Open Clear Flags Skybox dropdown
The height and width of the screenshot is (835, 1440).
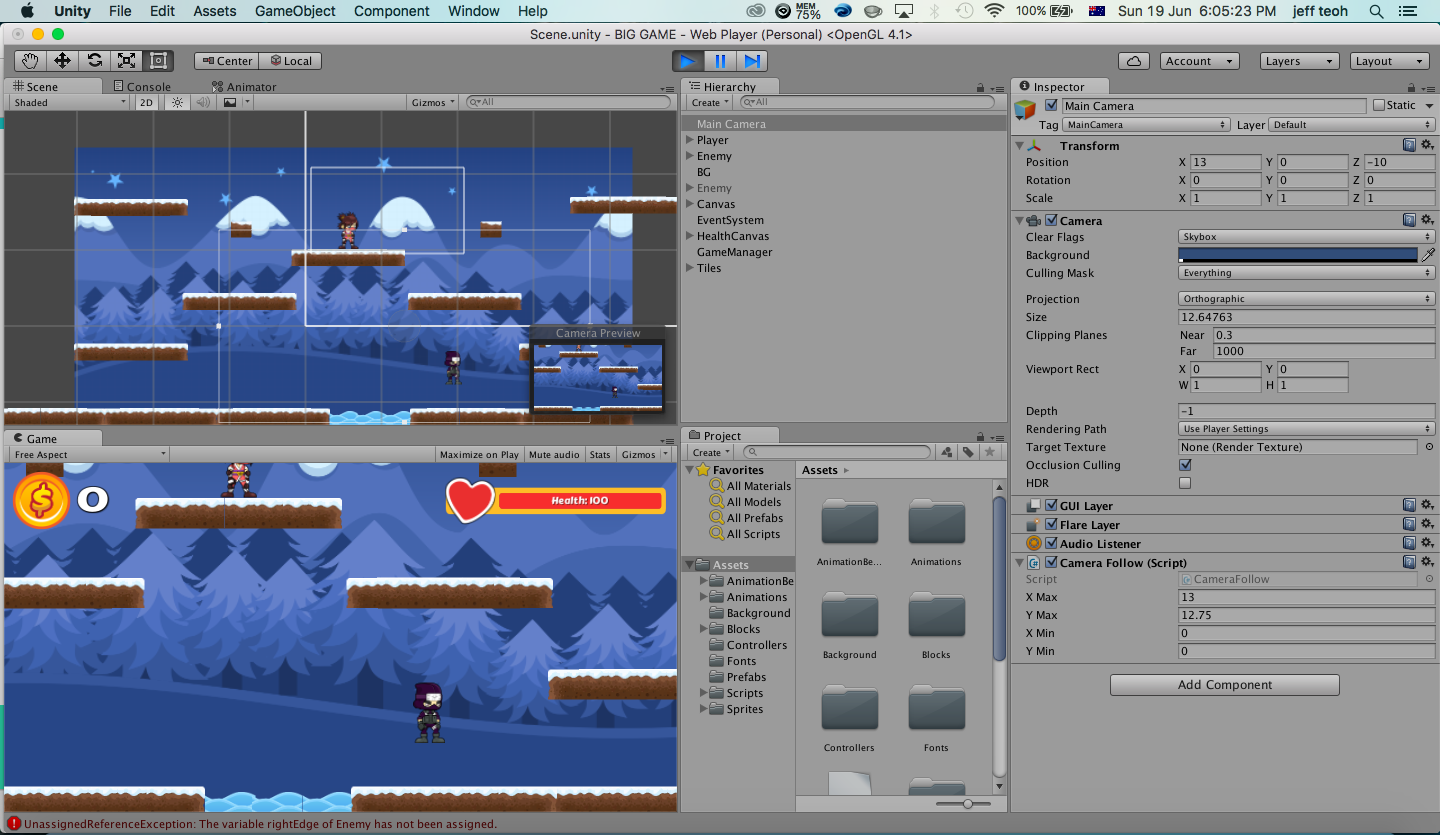[x=1307, y=237]
